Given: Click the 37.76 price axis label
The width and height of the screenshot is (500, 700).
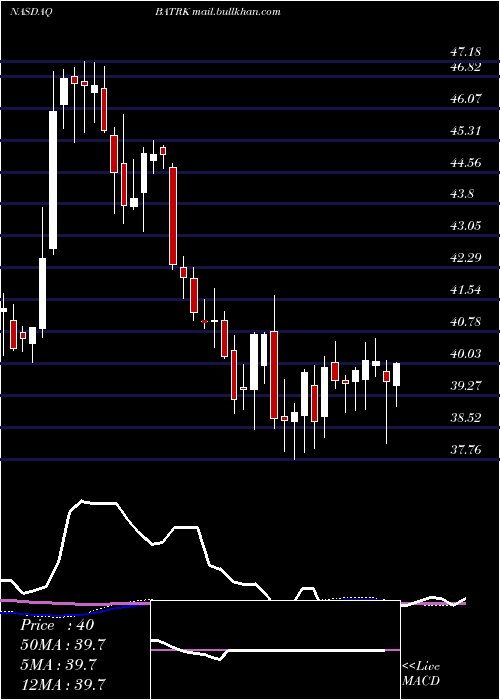Looking at the screenshot, I should point(466,450).
